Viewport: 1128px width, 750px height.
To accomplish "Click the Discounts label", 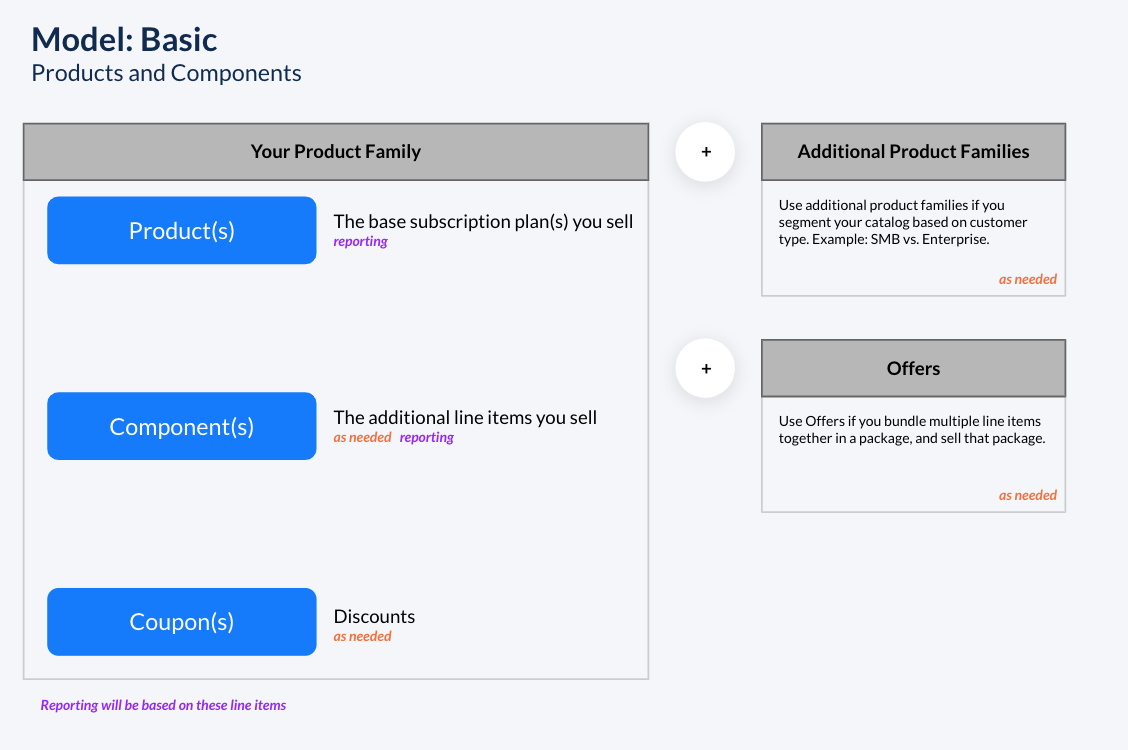I will coord(374,617).
